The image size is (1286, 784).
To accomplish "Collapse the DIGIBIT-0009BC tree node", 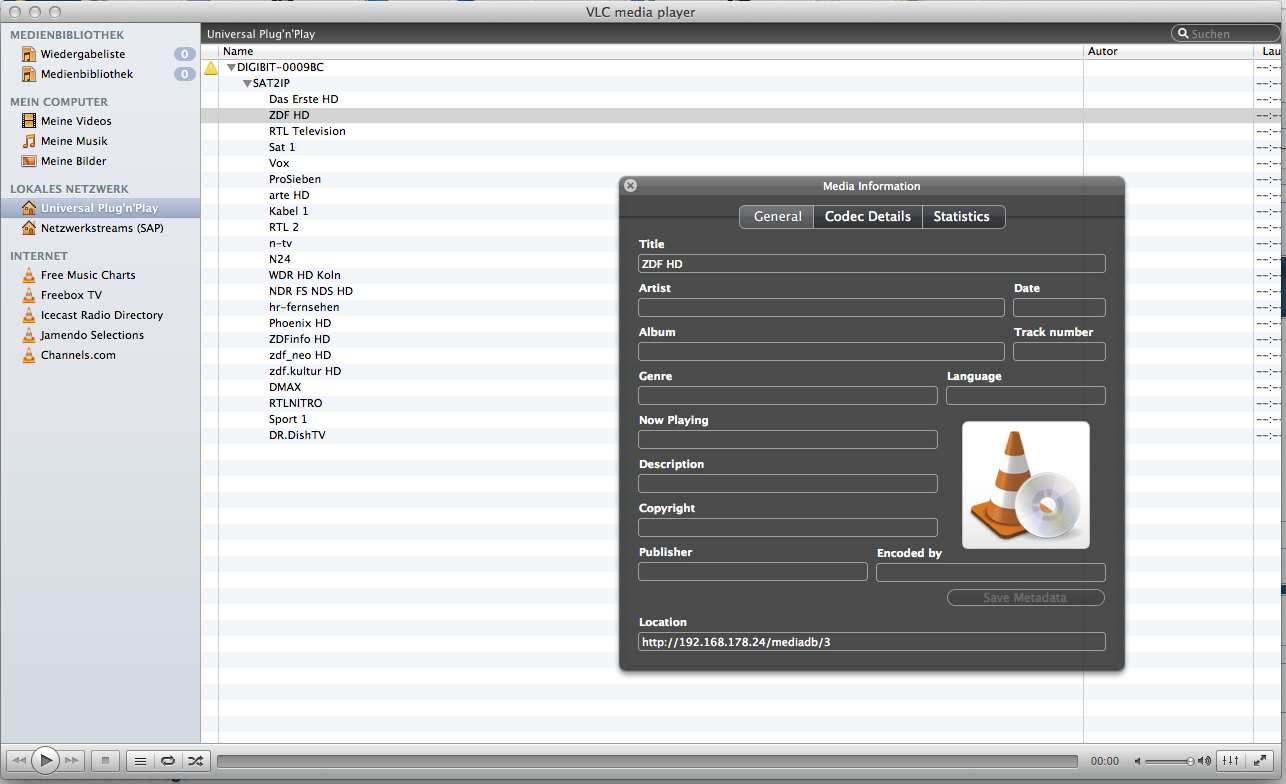I will click(x=231, y=68).
